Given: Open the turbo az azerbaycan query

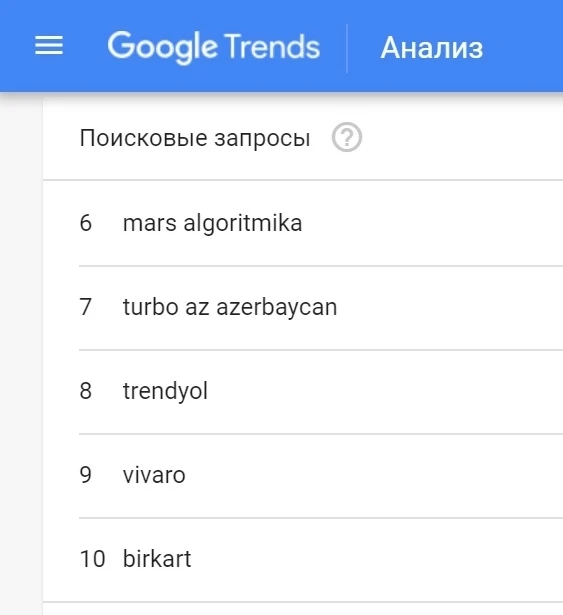Looking at the screenshot, I should [230, 307].
